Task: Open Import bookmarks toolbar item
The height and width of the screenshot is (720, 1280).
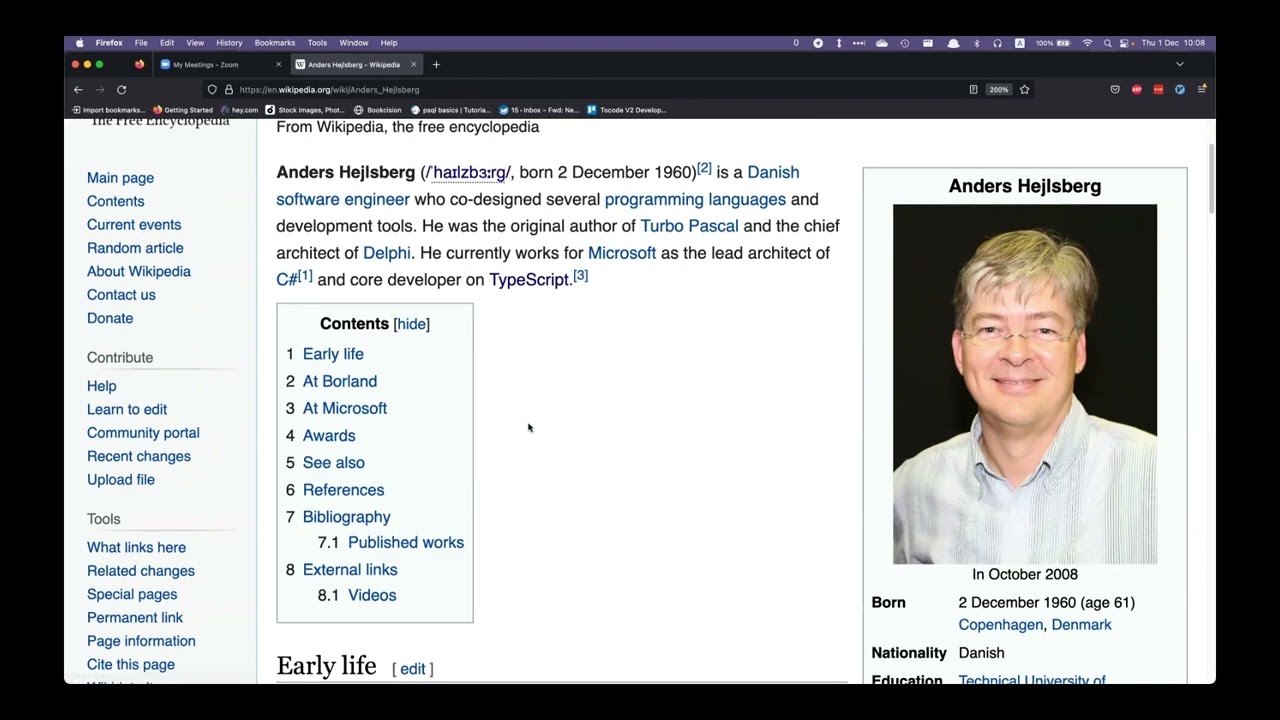Action: pyautogui.click(x=107, y=110)
